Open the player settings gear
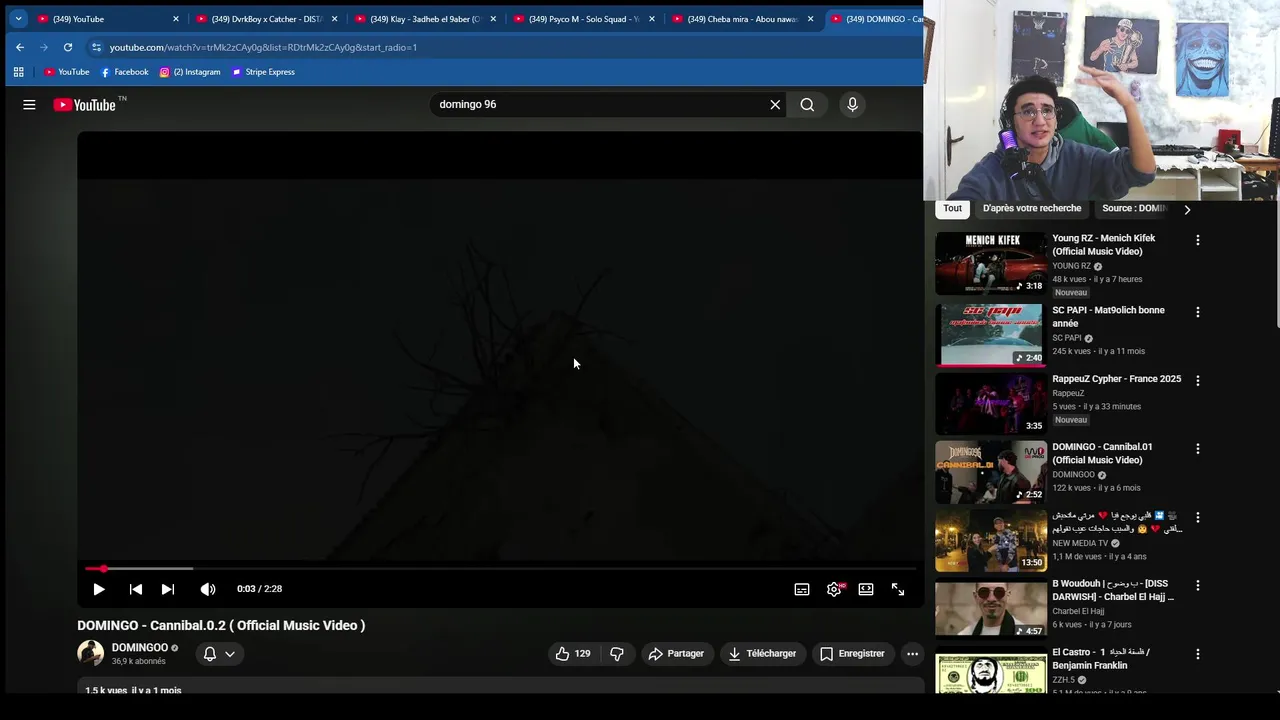The image size is (1280, 720). point(834,589)
